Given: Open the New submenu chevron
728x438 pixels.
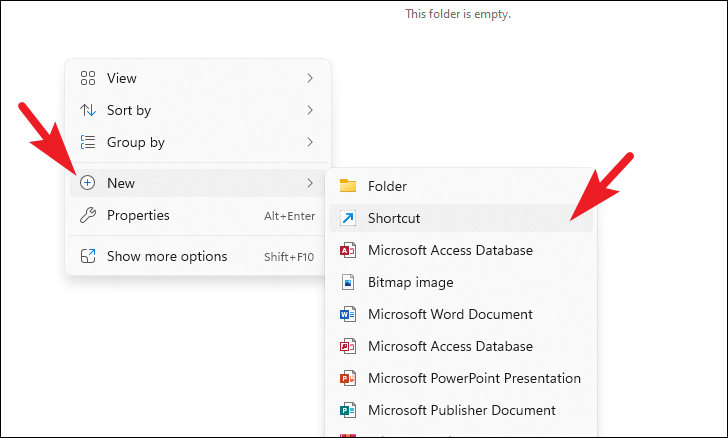Looking at the screenshot, I should [310, 183].
